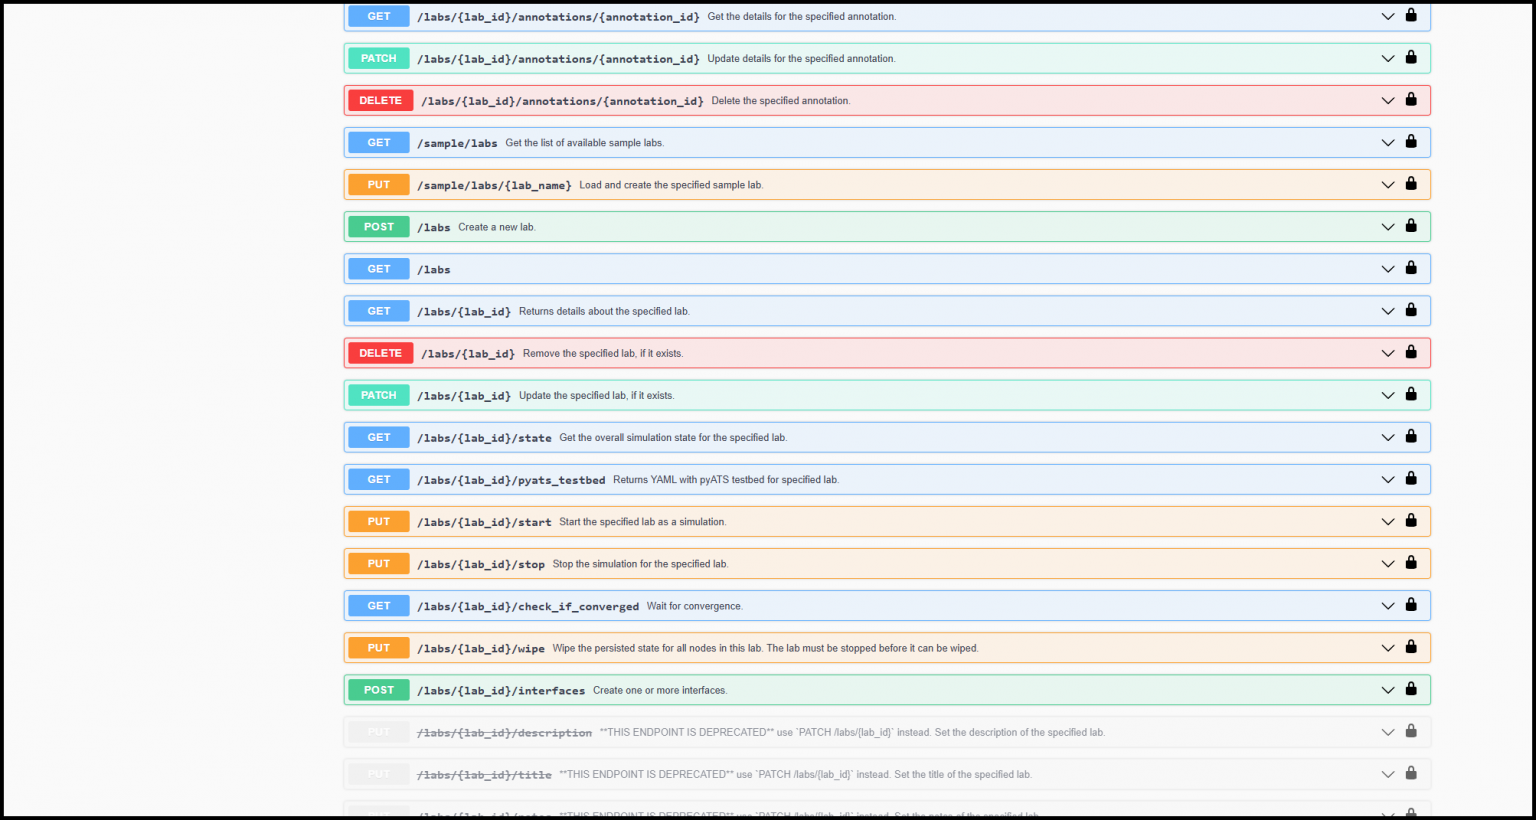Select authorization lock for PATCH /labs/{lab_id}/annotations/{annotation_id}

click(x=1411, y=58)
